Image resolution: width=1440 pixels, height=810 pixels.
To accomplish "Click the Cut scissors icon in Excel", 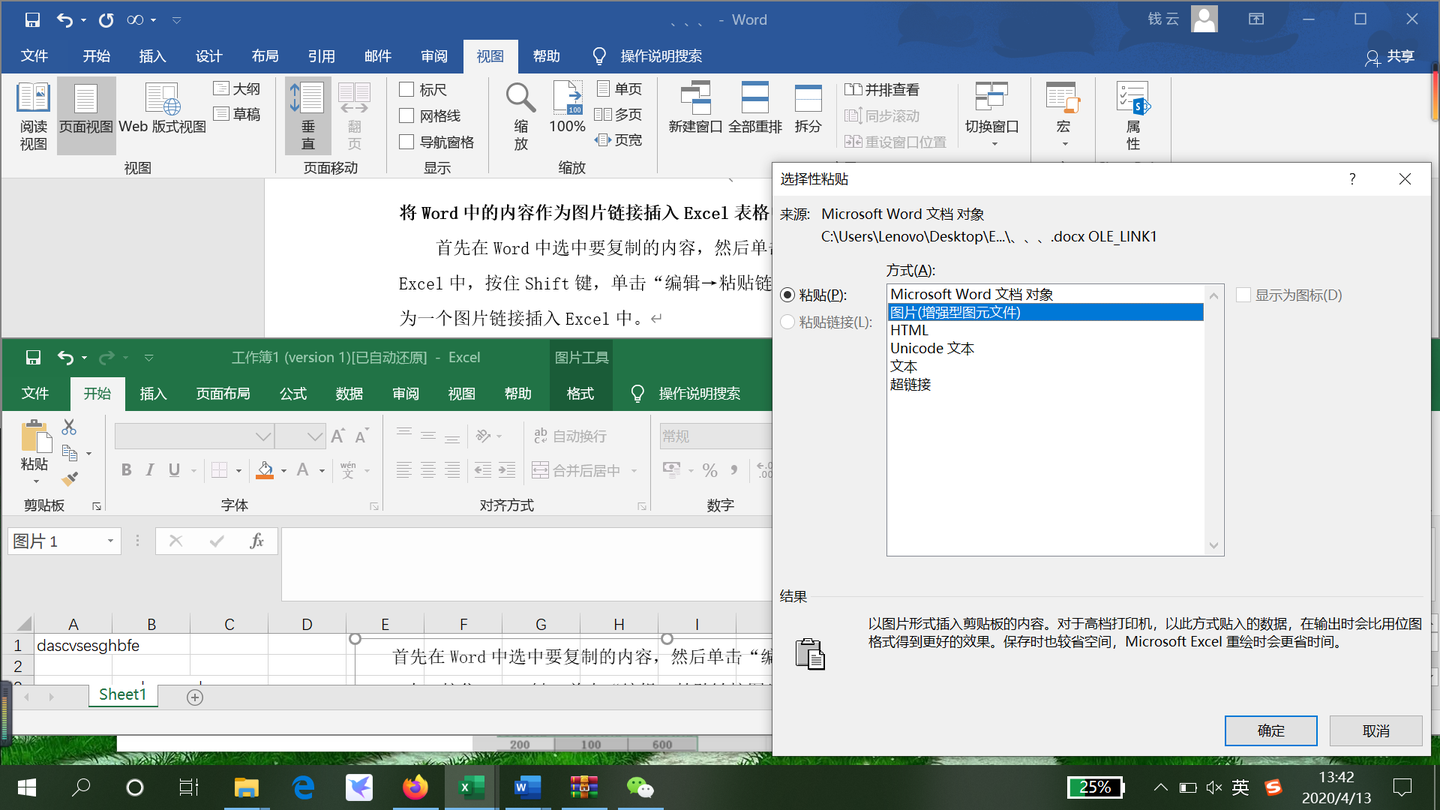I will 69,428.
